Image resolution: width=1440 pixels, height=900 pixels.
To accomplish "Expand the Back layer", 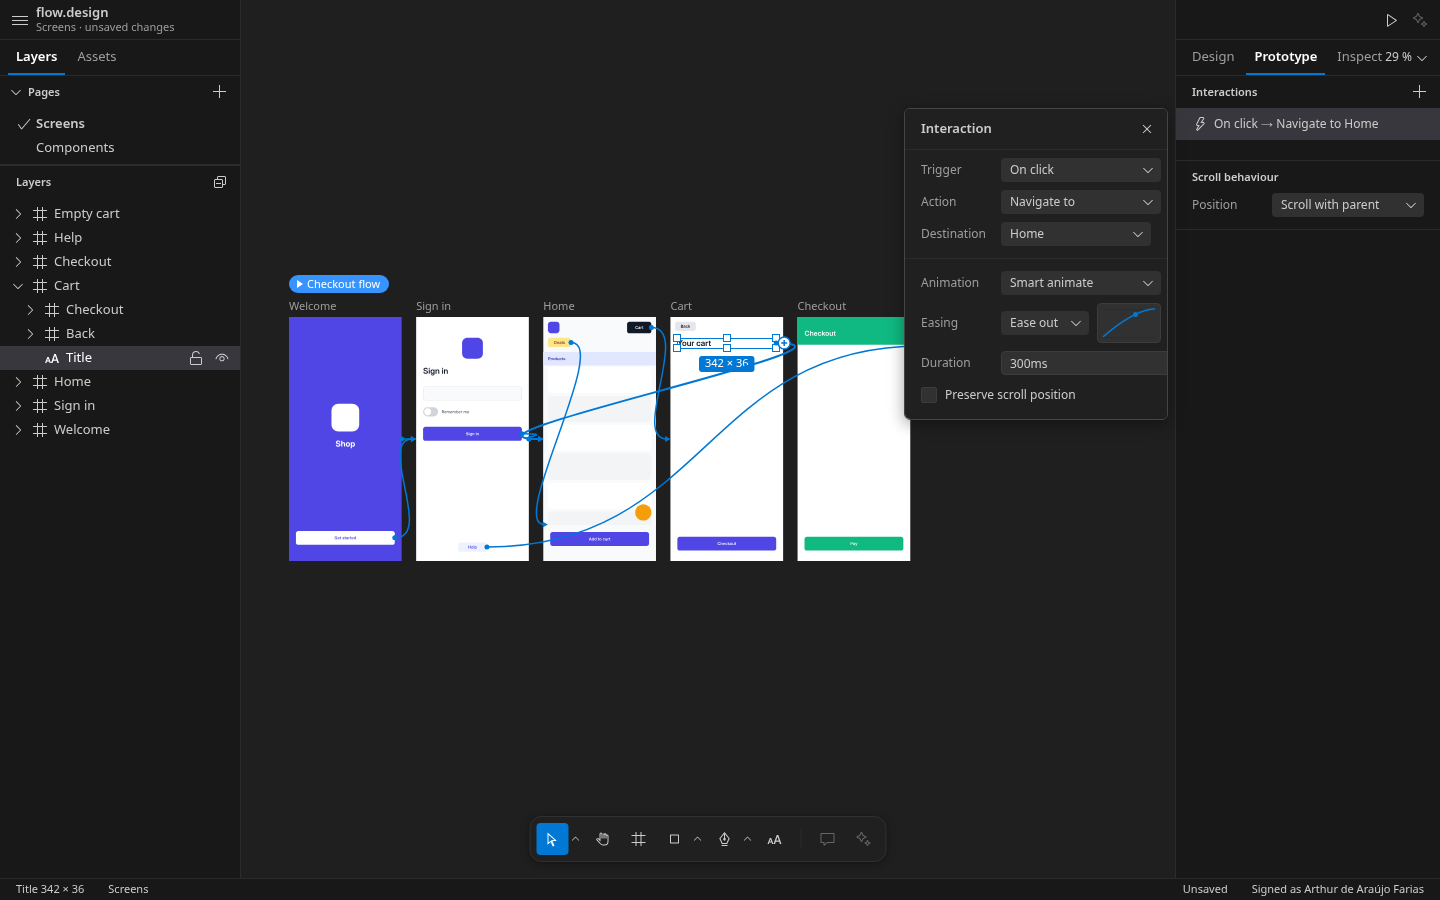I will pos(30,334).
